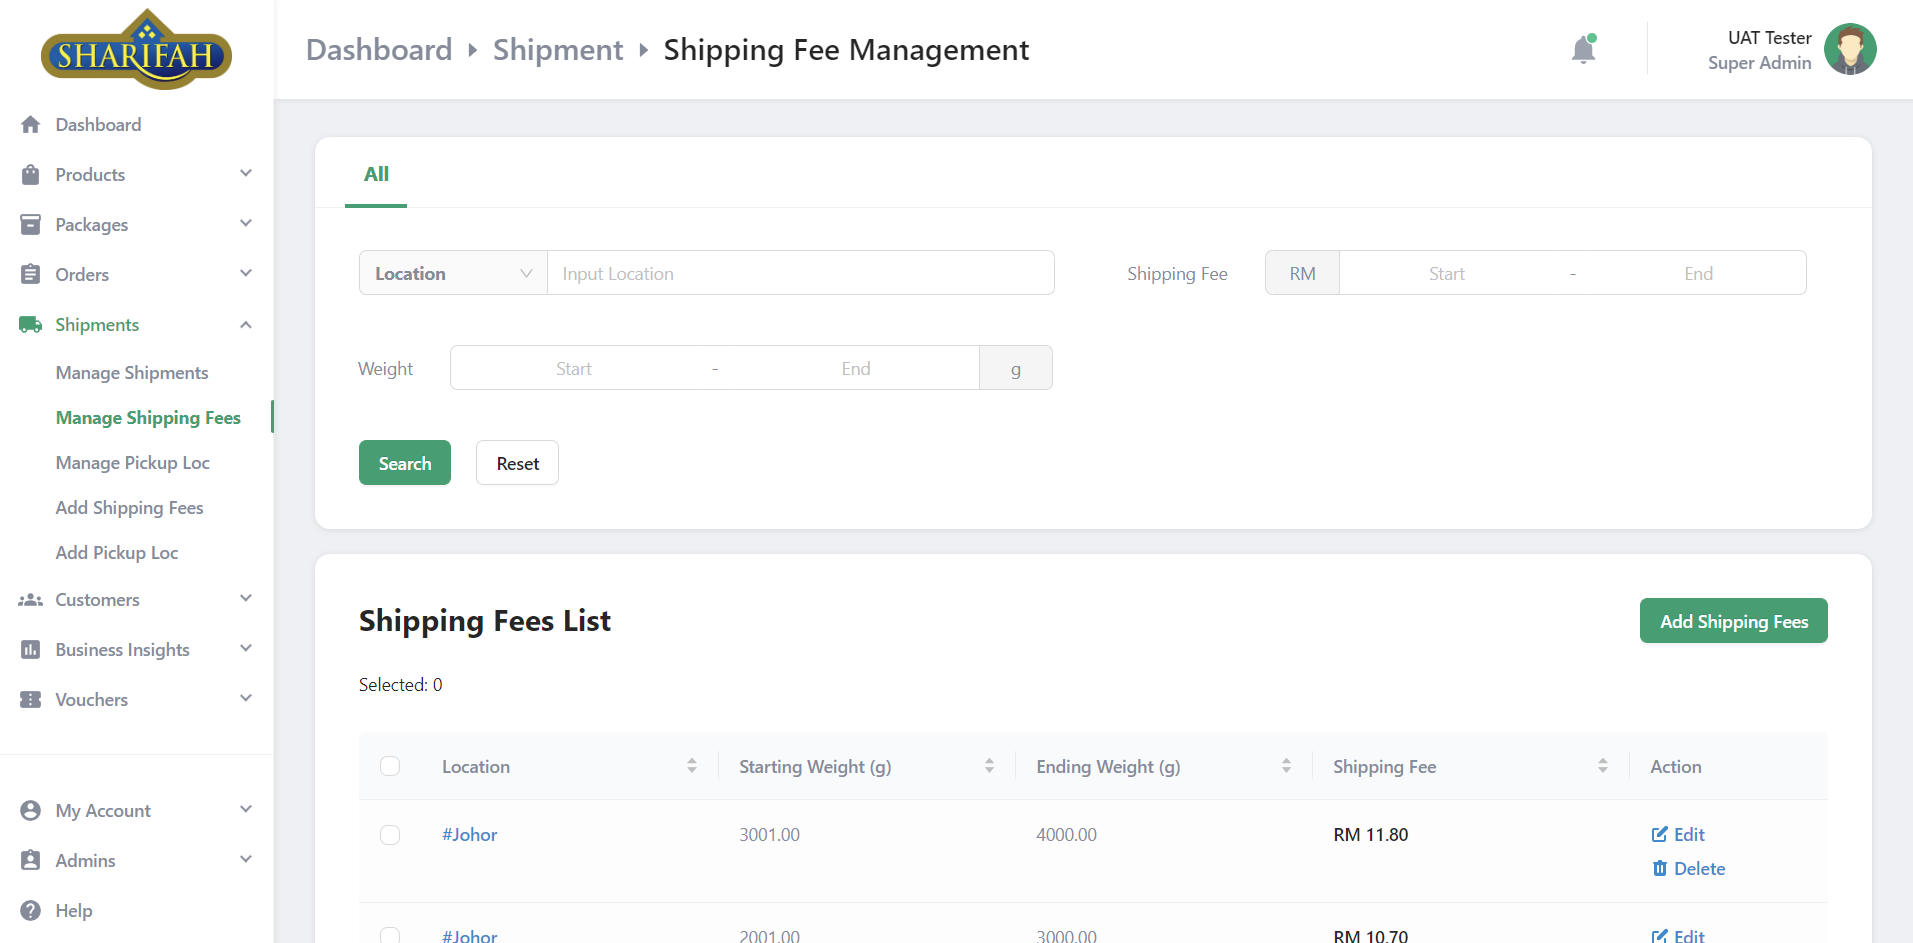Sort by Shipping Fee column arrows

pos(1603,766)
